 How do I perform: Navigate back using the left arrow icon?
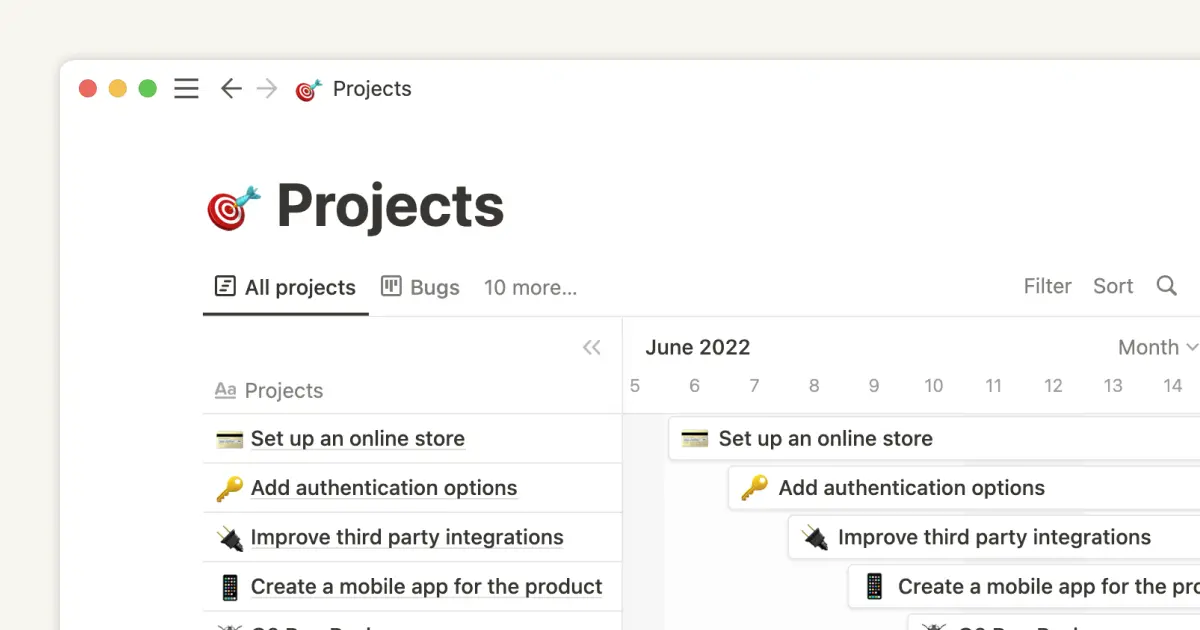pos(231,88)
